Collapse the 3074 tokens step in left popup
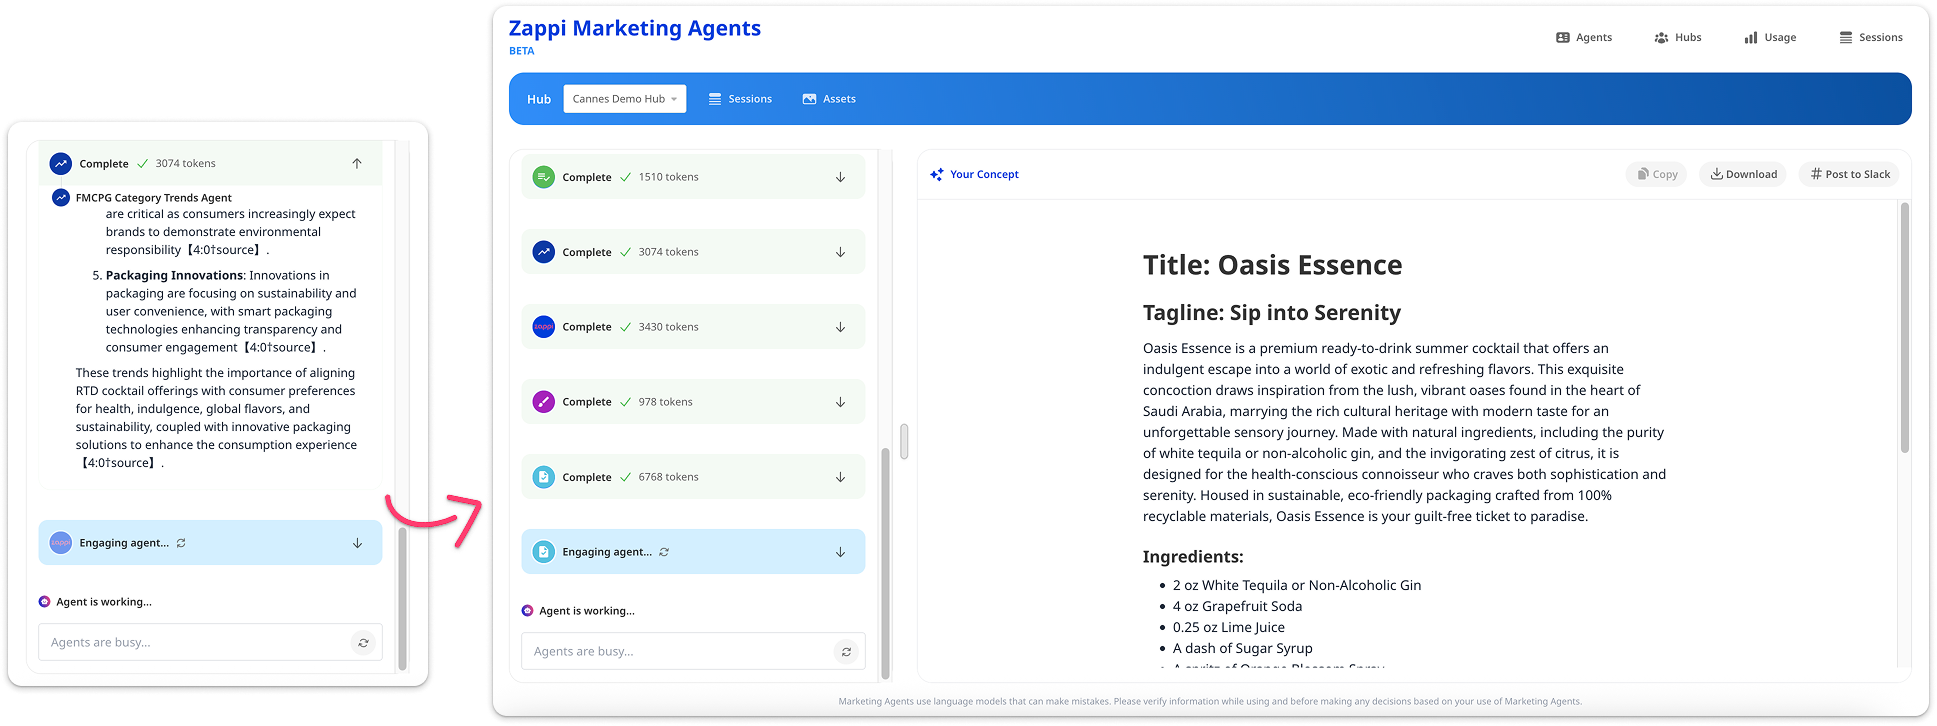This screenshot has height=726, width=1937. coord(357,163)
